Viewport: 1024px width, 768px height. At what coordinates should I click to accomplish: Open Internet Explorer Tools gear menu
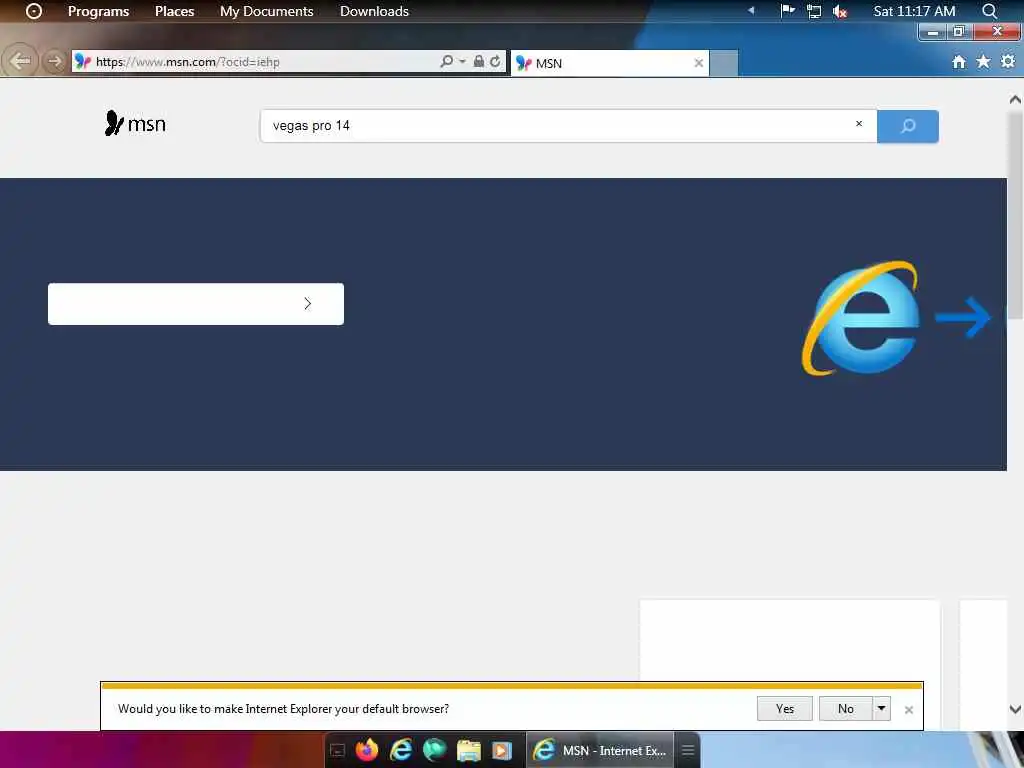(x=1008, y=61)
